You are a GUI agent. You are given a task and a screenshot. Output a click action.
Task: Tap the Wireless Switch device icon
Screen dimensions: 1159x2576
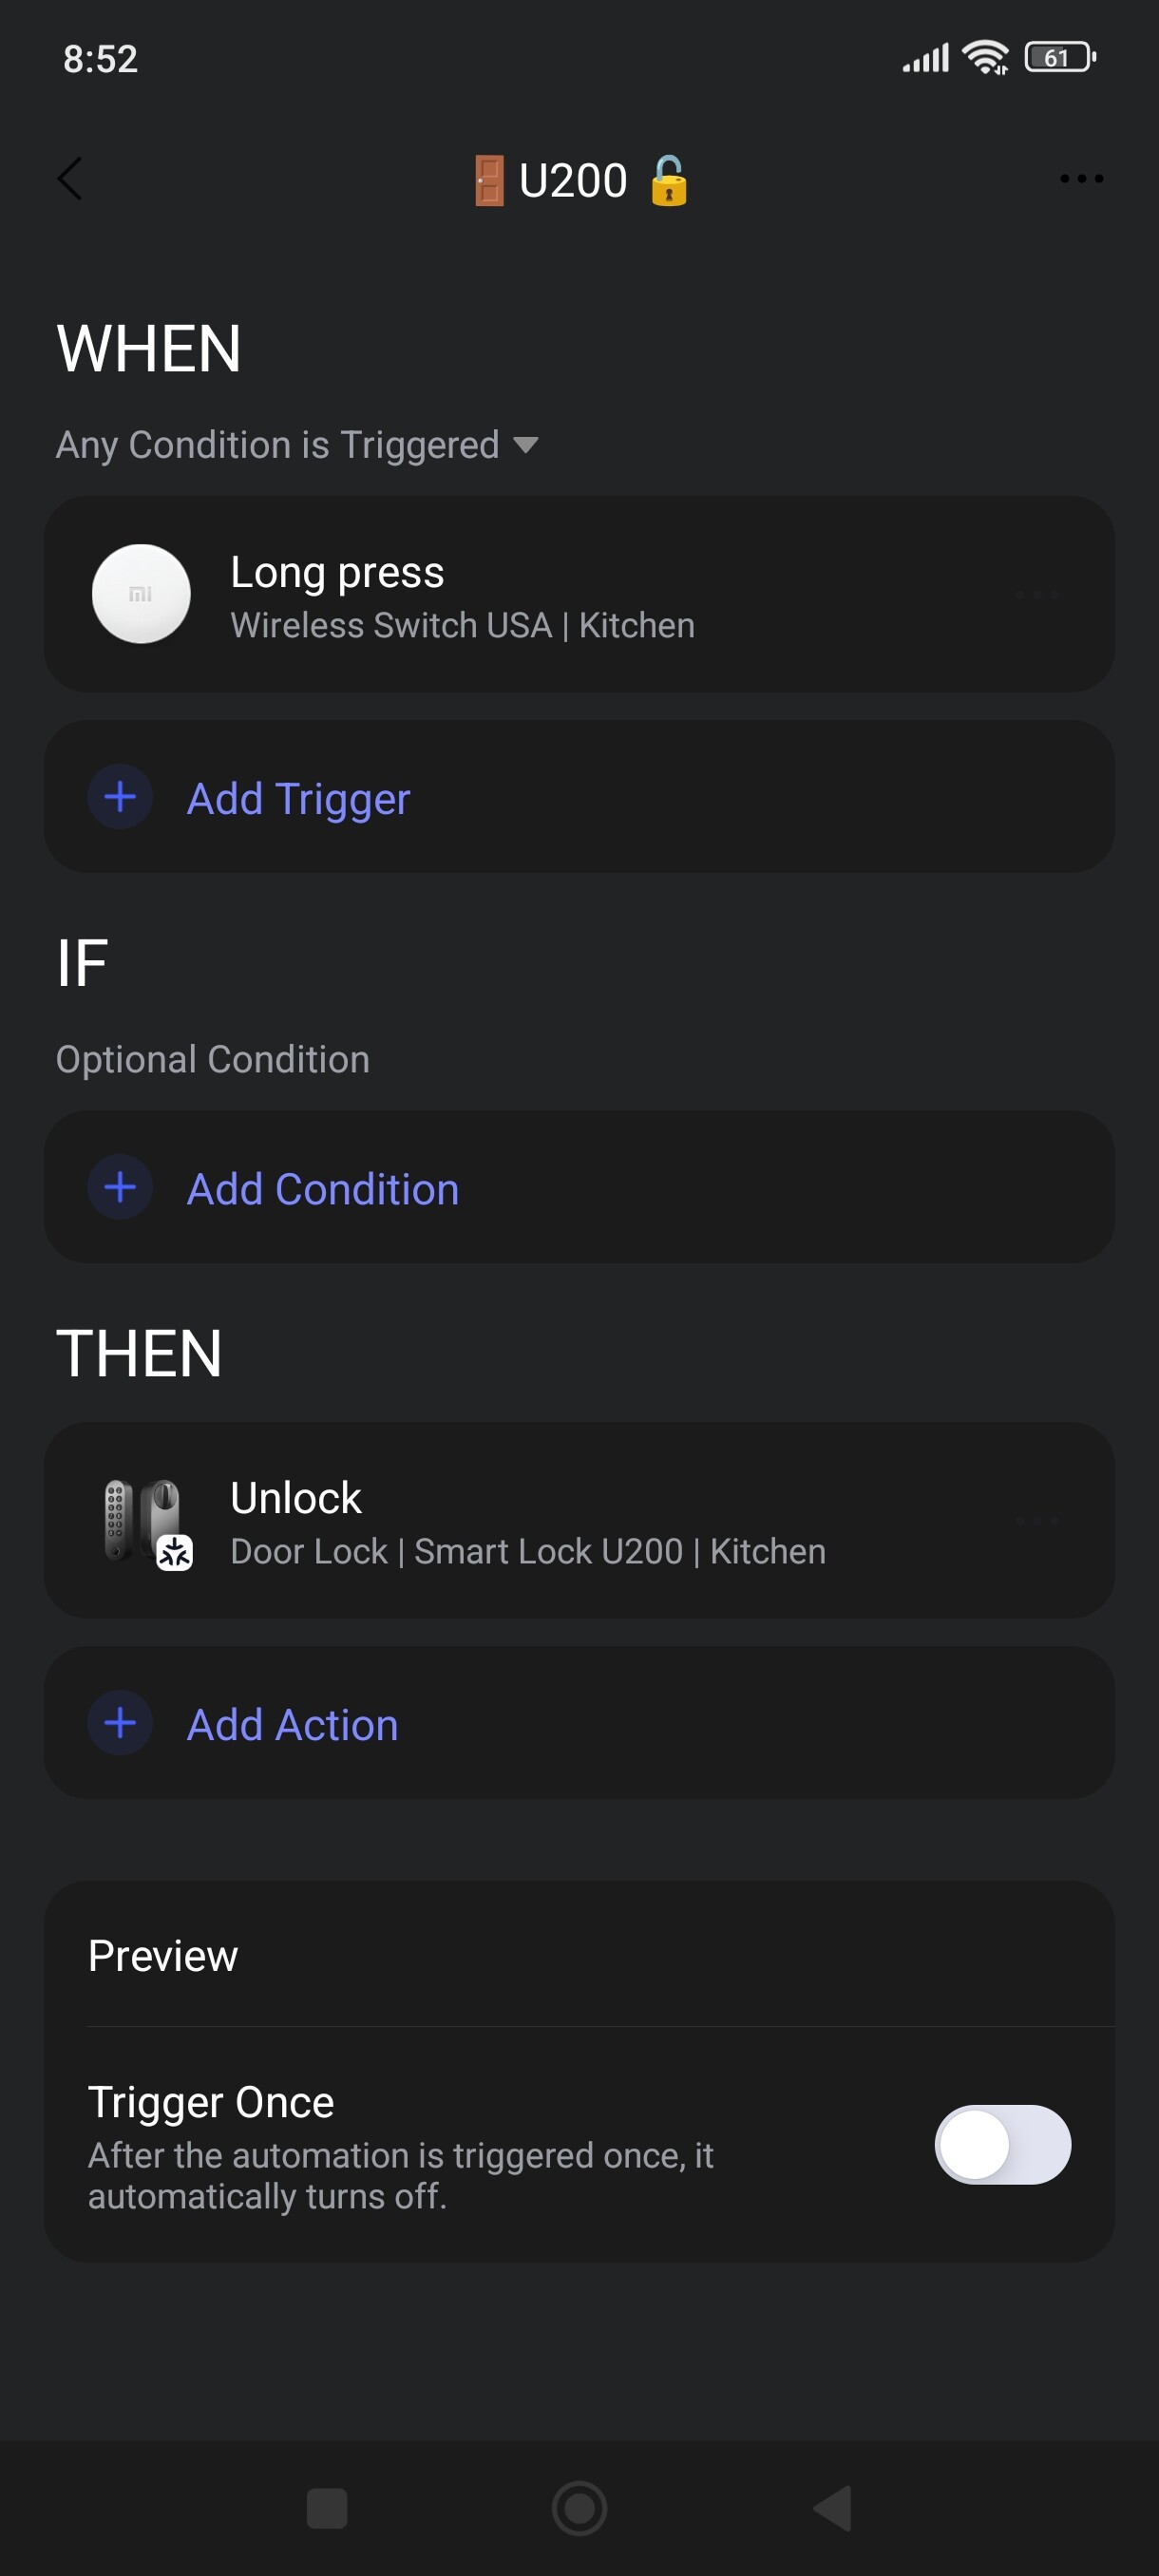[x=141, y=594]
